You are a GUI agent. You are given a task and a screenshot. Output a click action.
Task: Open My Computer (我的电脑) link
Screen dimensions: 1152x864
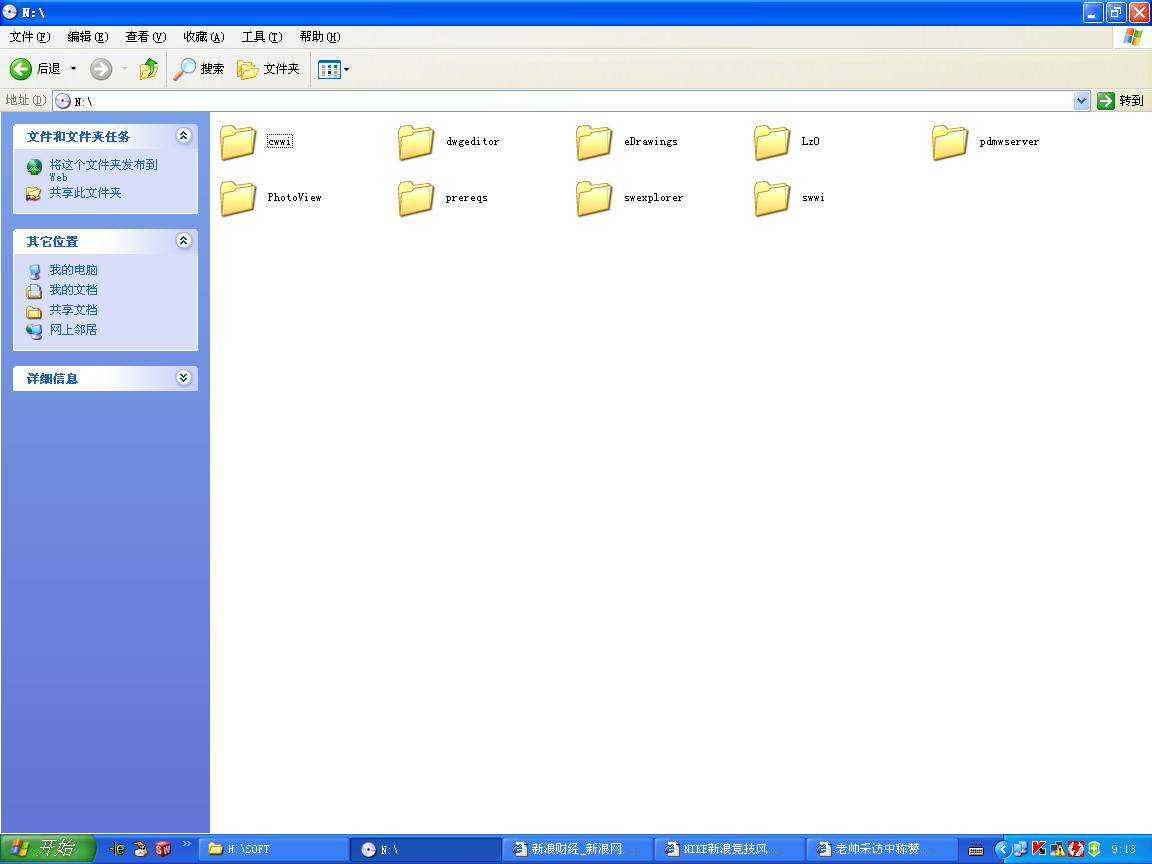click(73, 270)
